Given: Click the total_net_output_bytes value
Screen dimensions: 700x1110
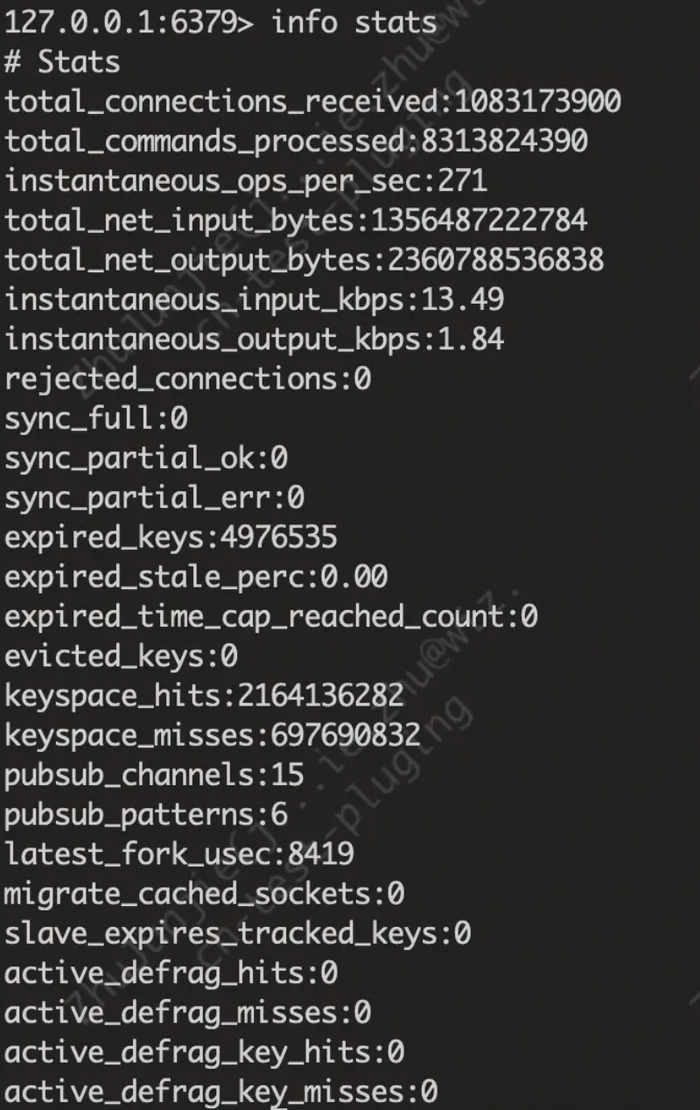Looking at the screenshot, I should click(x=496, y=261).
